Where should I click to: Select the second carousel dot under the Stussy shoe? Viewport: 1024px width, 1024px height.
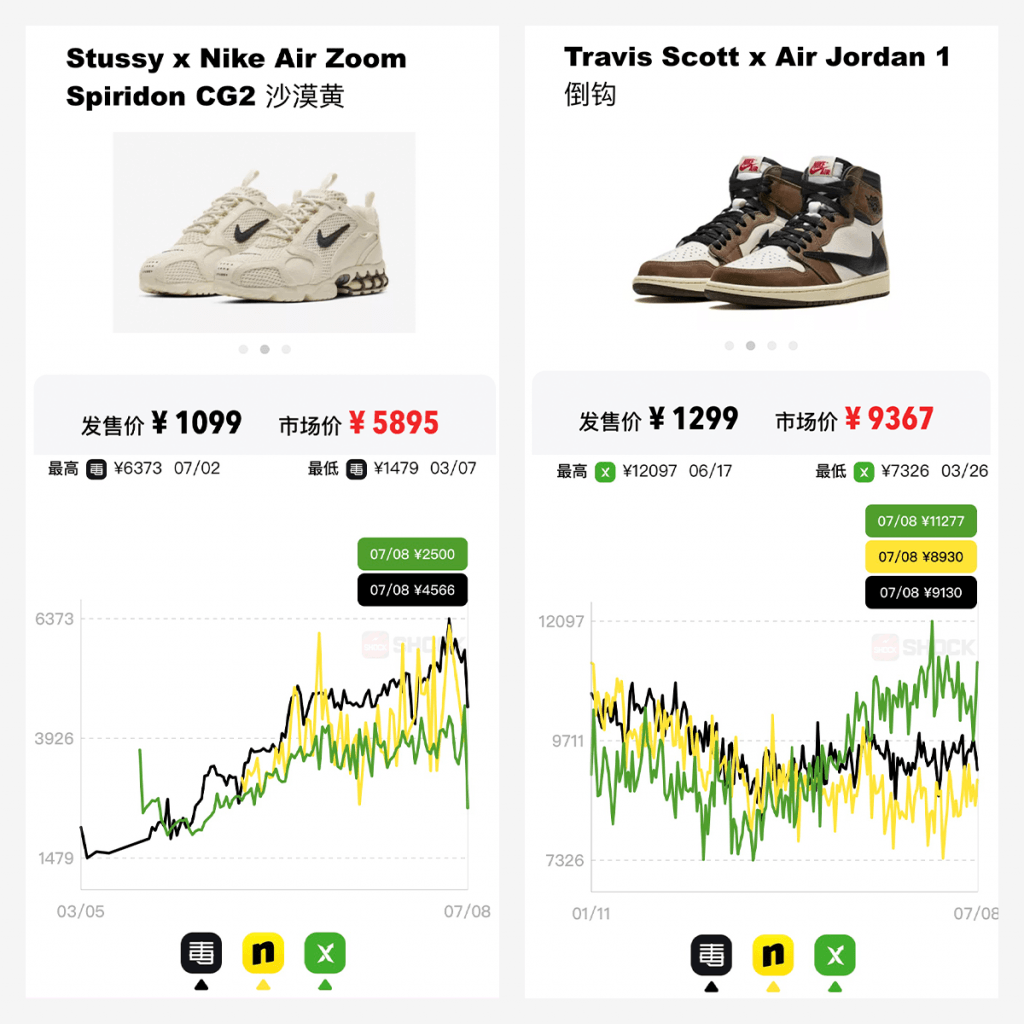[263, 349]
